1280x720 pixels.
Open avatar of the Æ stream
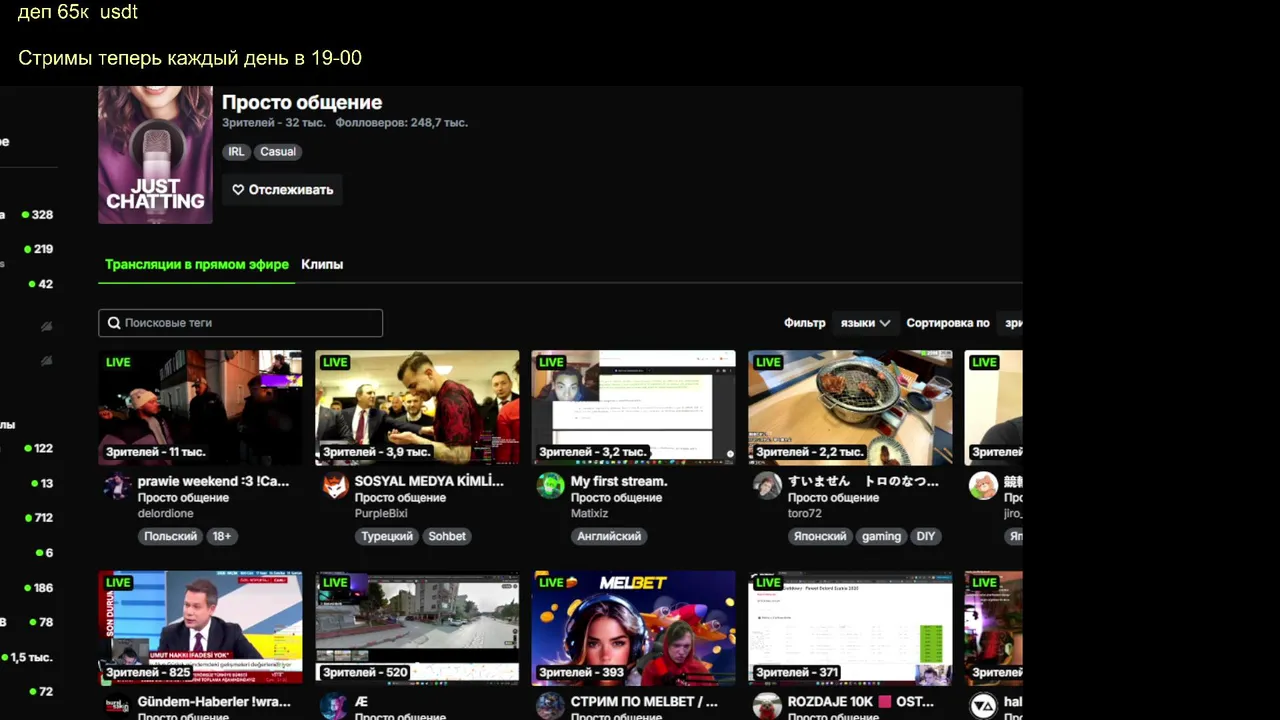click(335, 706)
